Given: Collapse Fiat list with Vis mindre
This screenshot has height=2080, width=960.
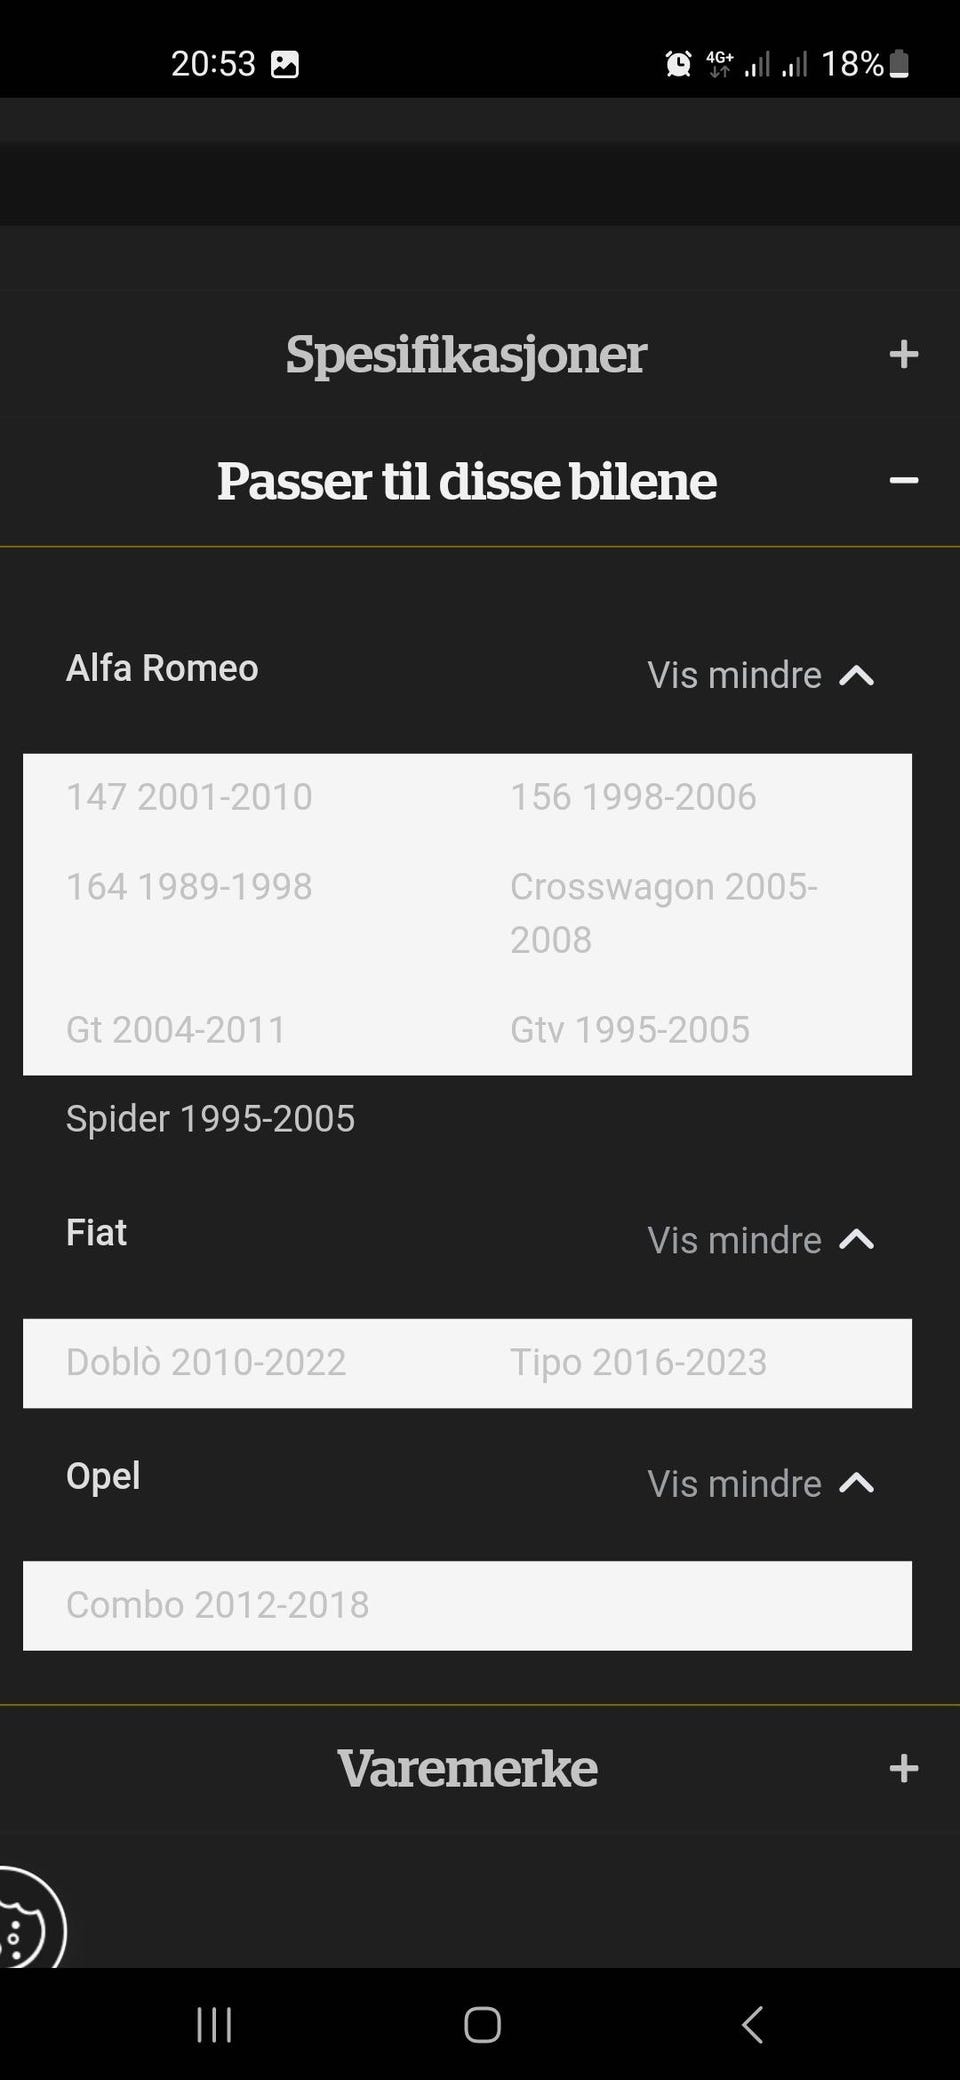Looking at the screenshot, I should tap(760, 1240).
